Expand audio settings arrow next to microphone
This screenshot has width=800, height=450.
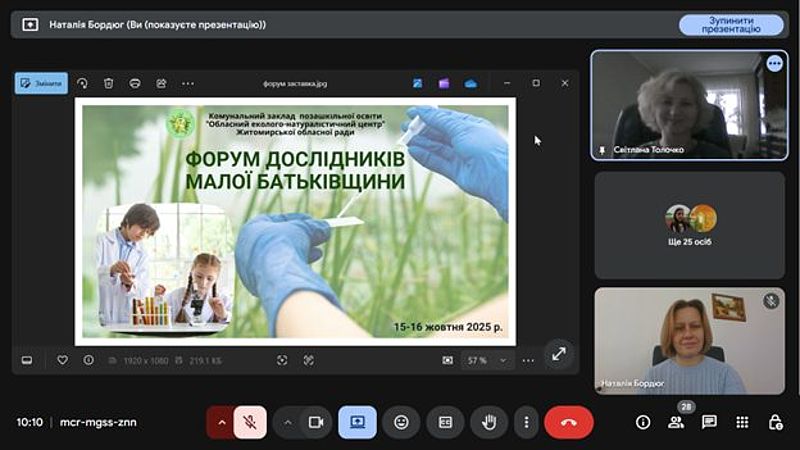click(x=221, y=422)
